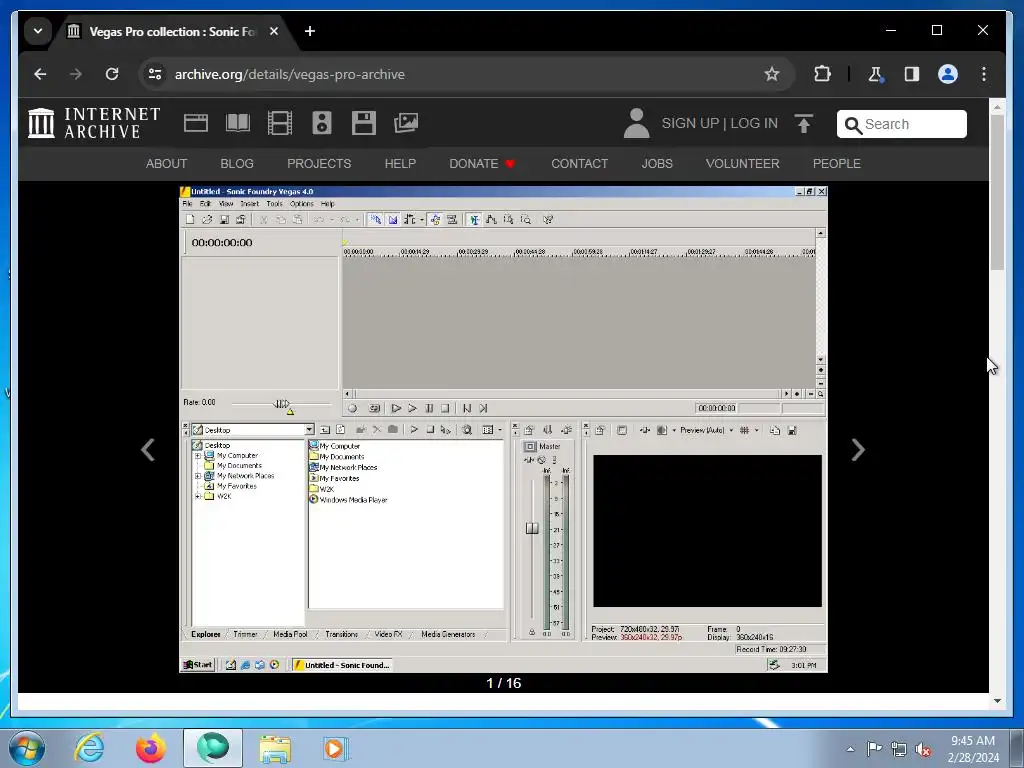Image resolution: width=1024 pixels, height=768 pixels.
Task: Open the CONTACT menu item
Action: click(579, 163)
